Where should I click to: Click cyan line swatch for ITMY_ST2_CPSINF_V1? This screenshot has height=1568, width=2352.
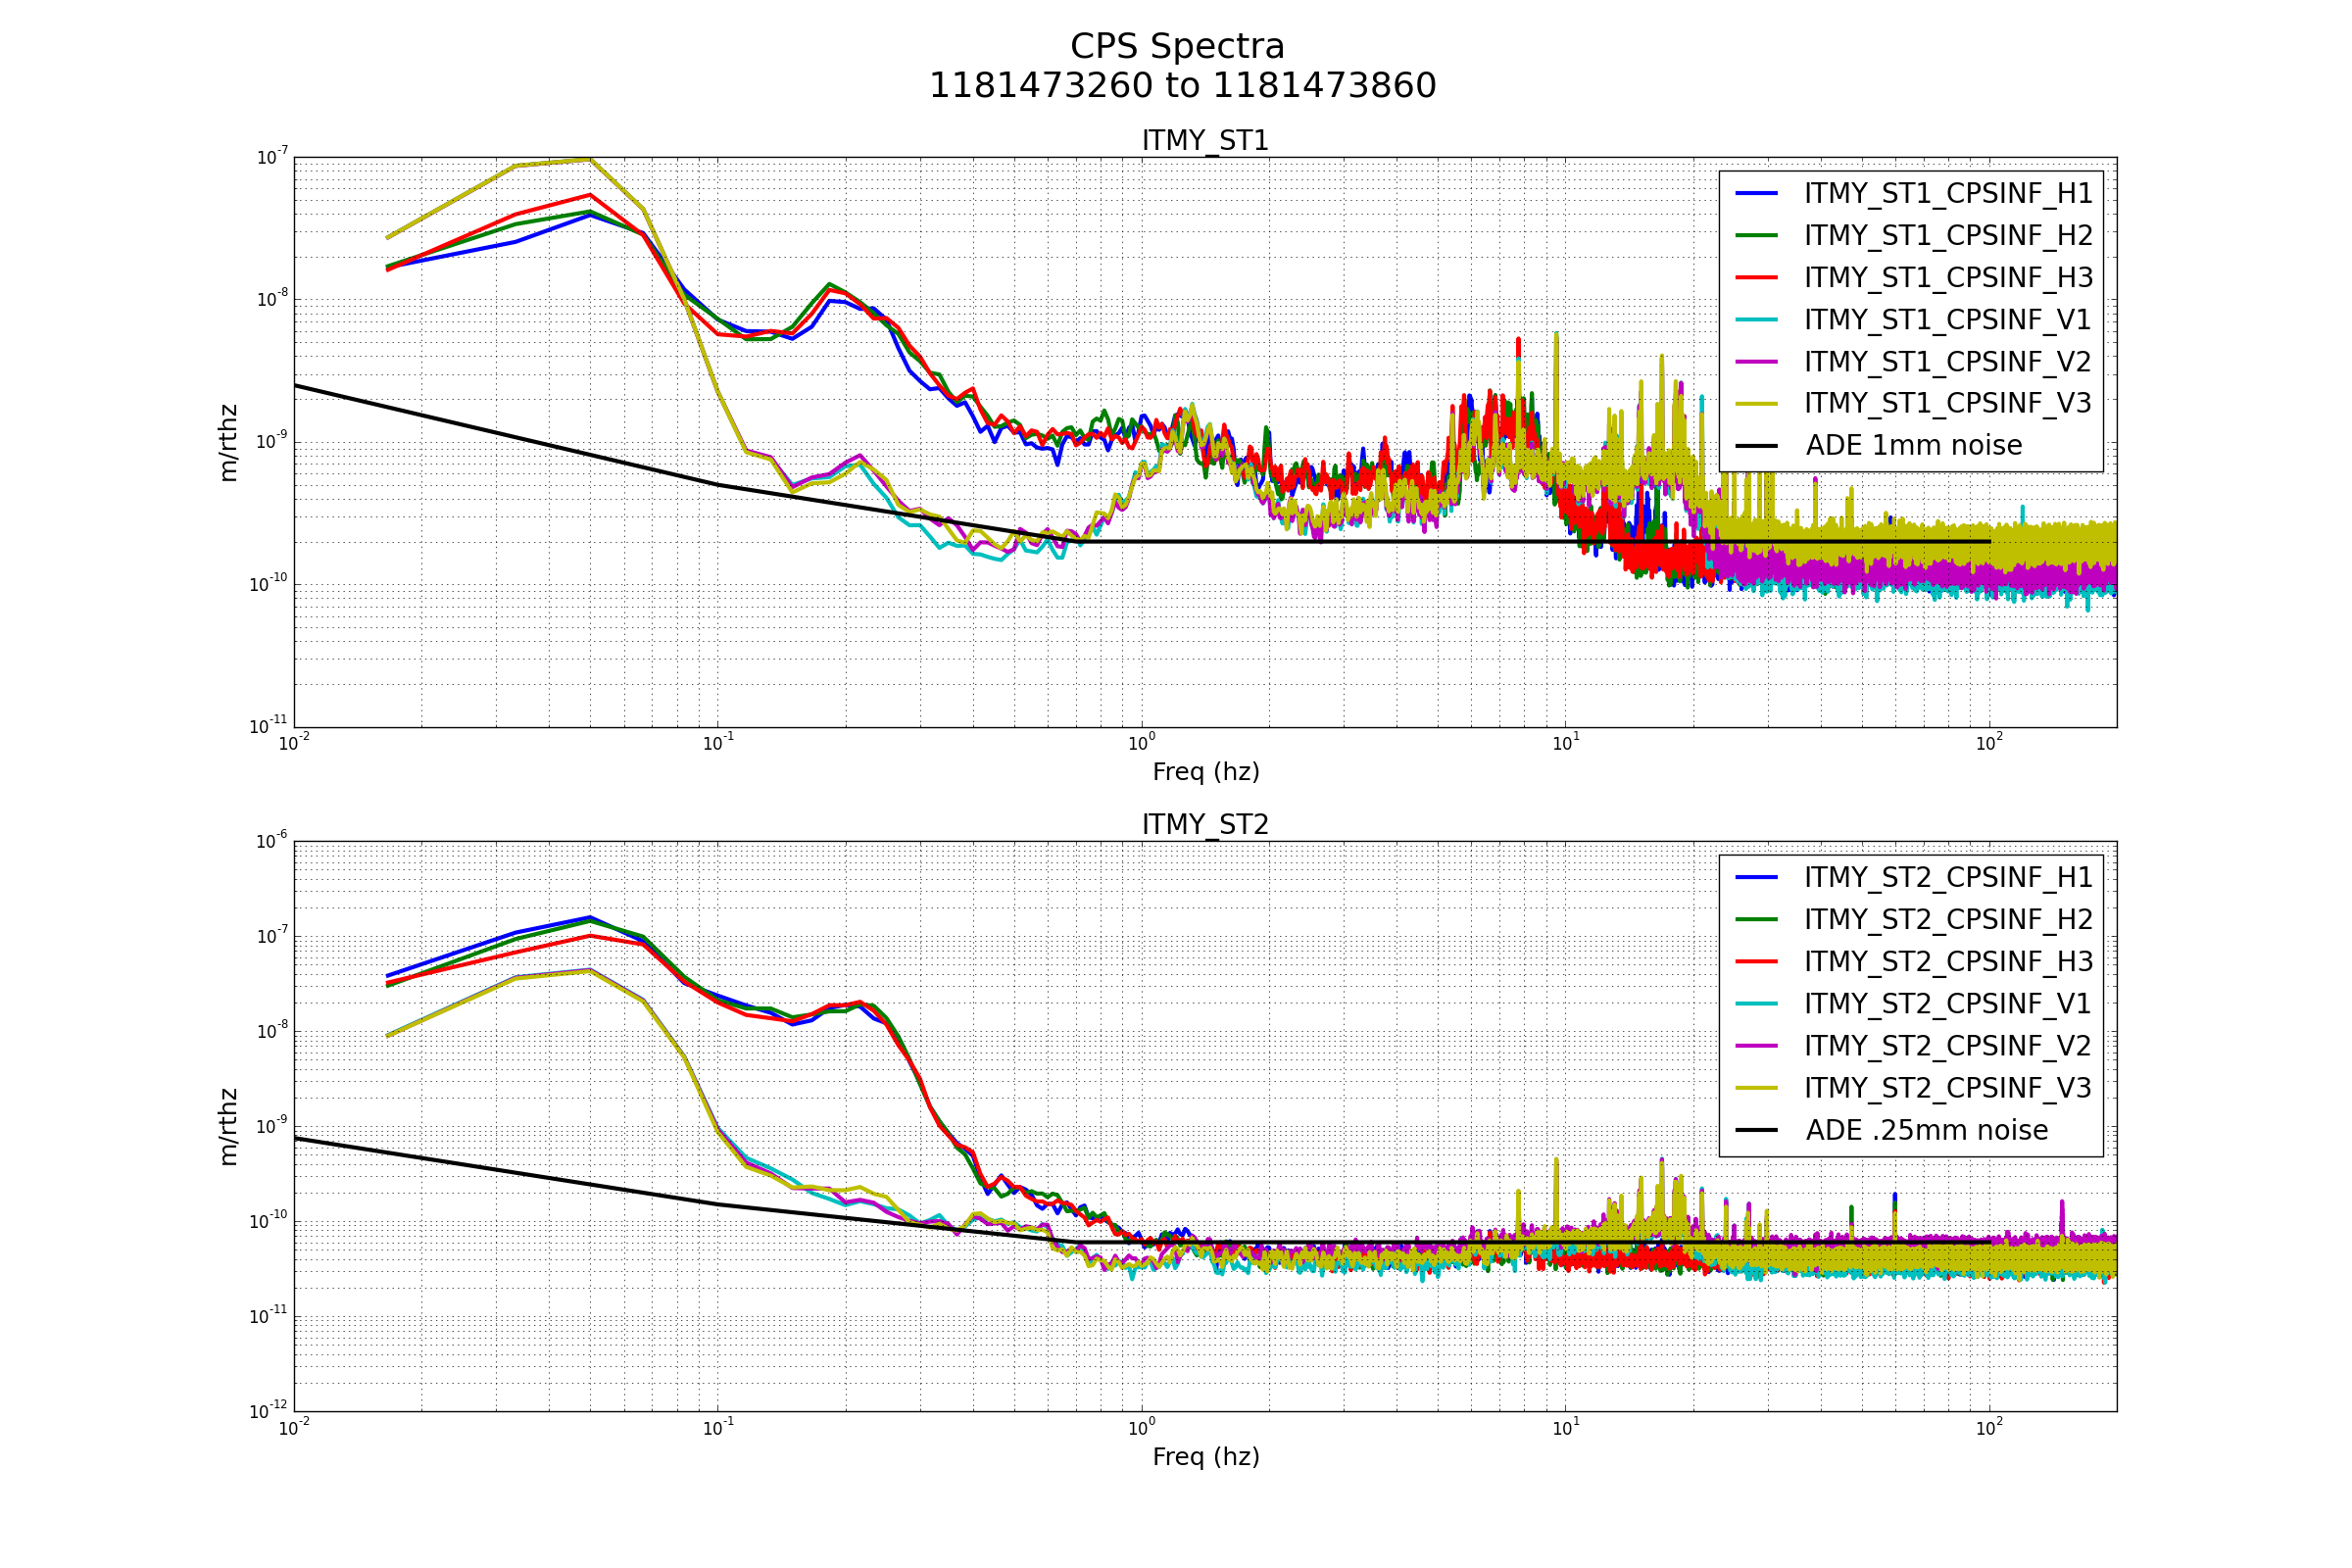[1756, 1004]
